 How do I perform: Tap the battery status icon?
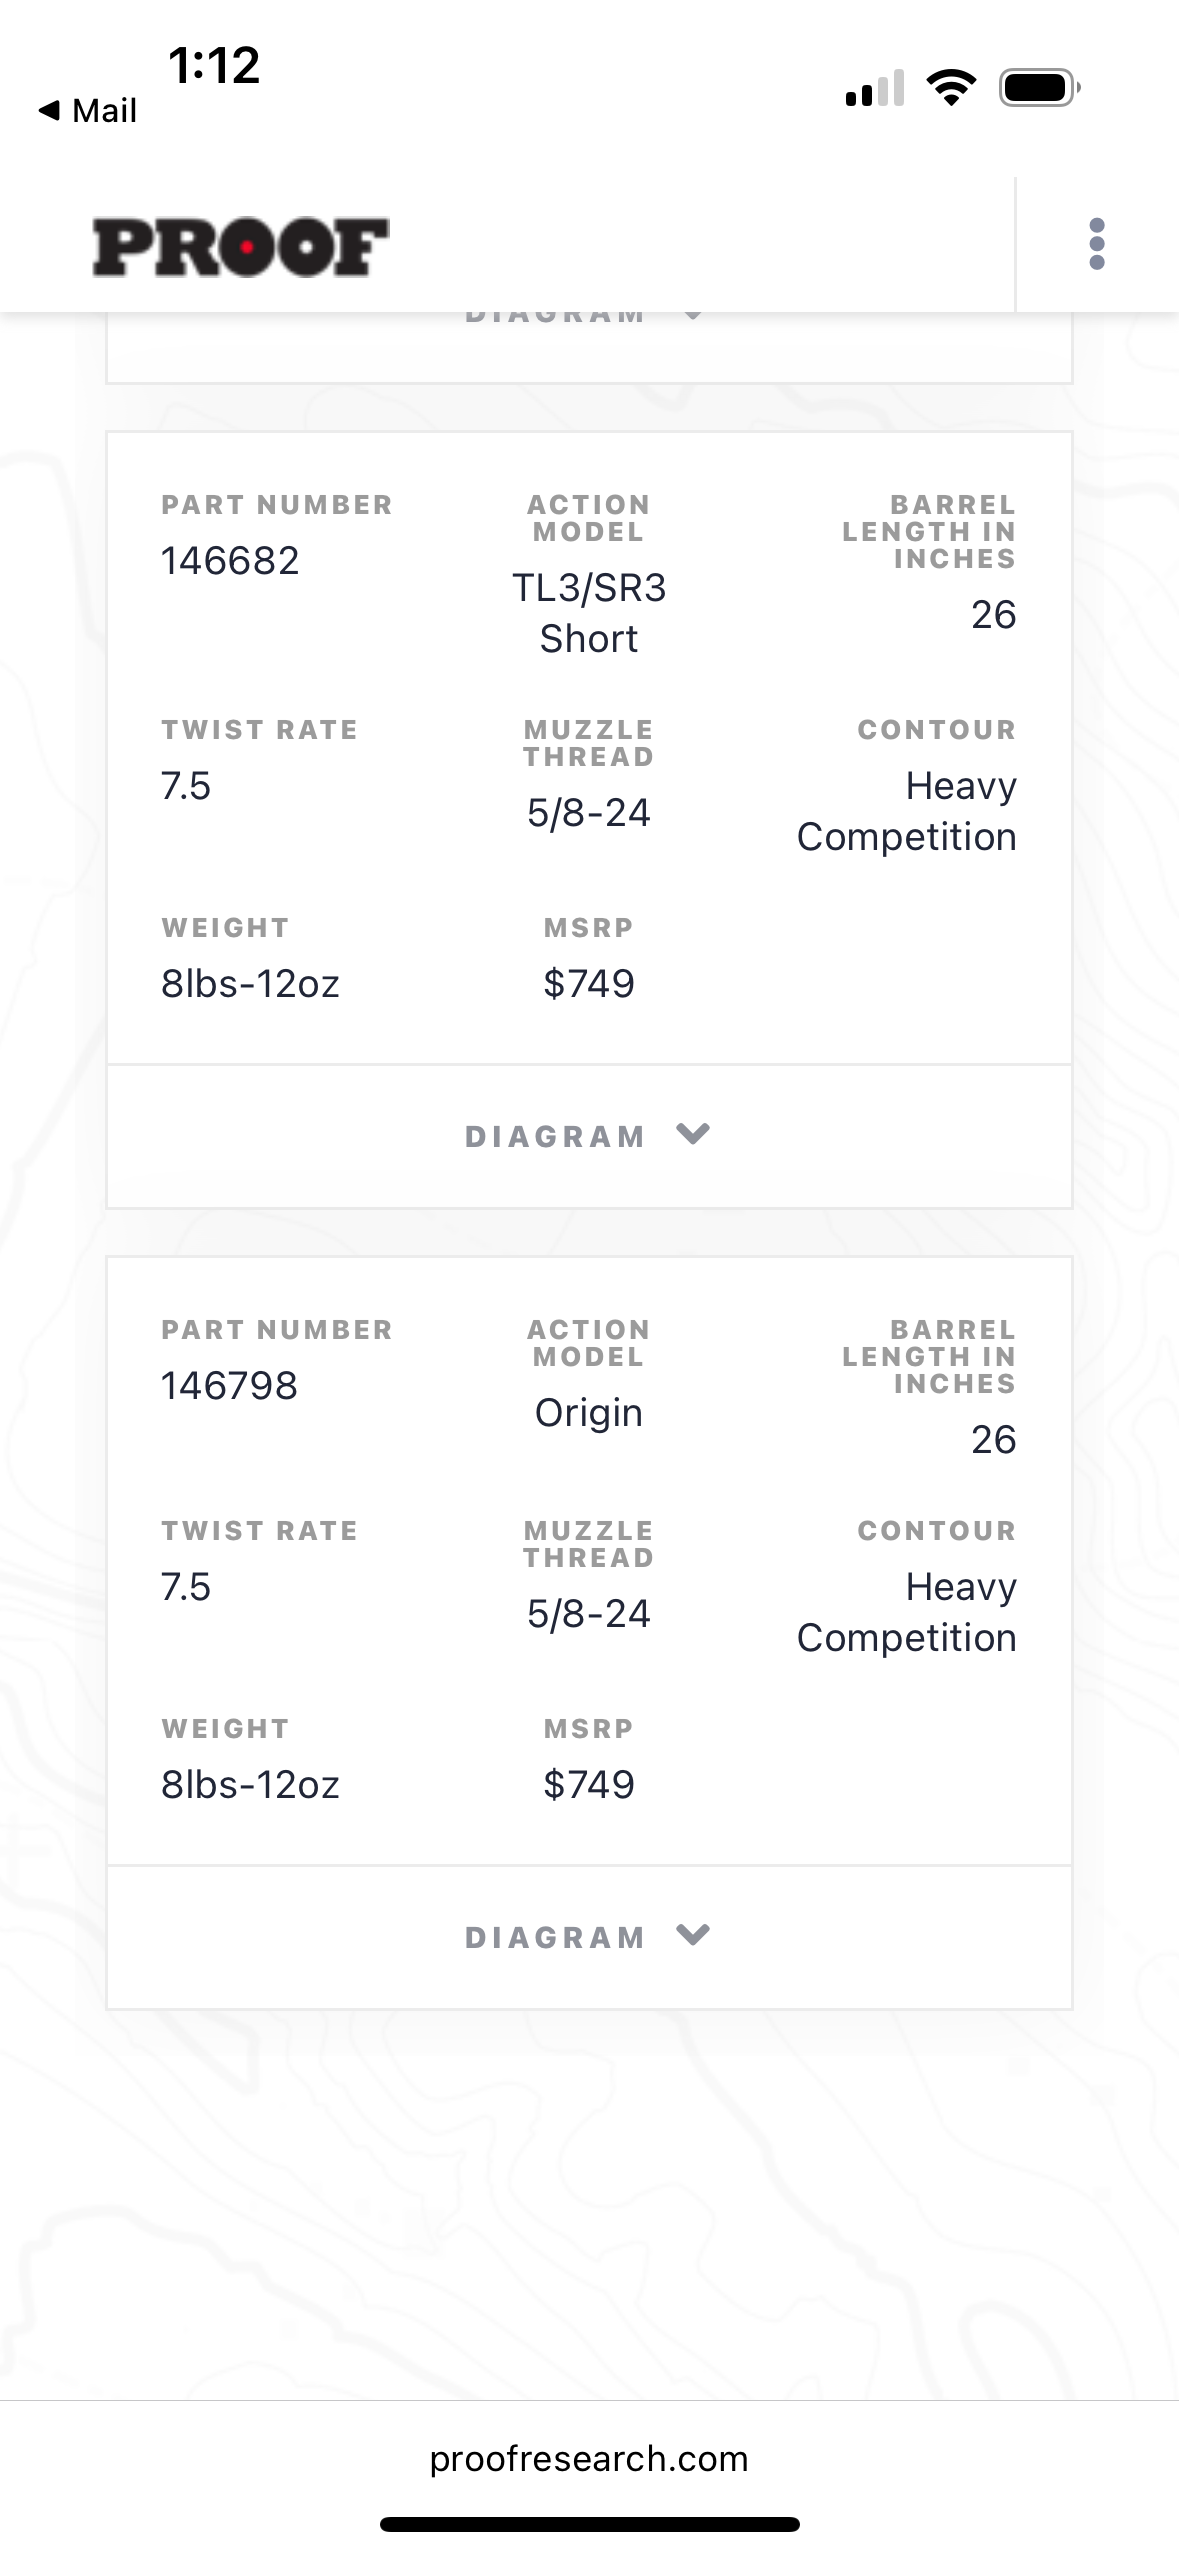1039,88
